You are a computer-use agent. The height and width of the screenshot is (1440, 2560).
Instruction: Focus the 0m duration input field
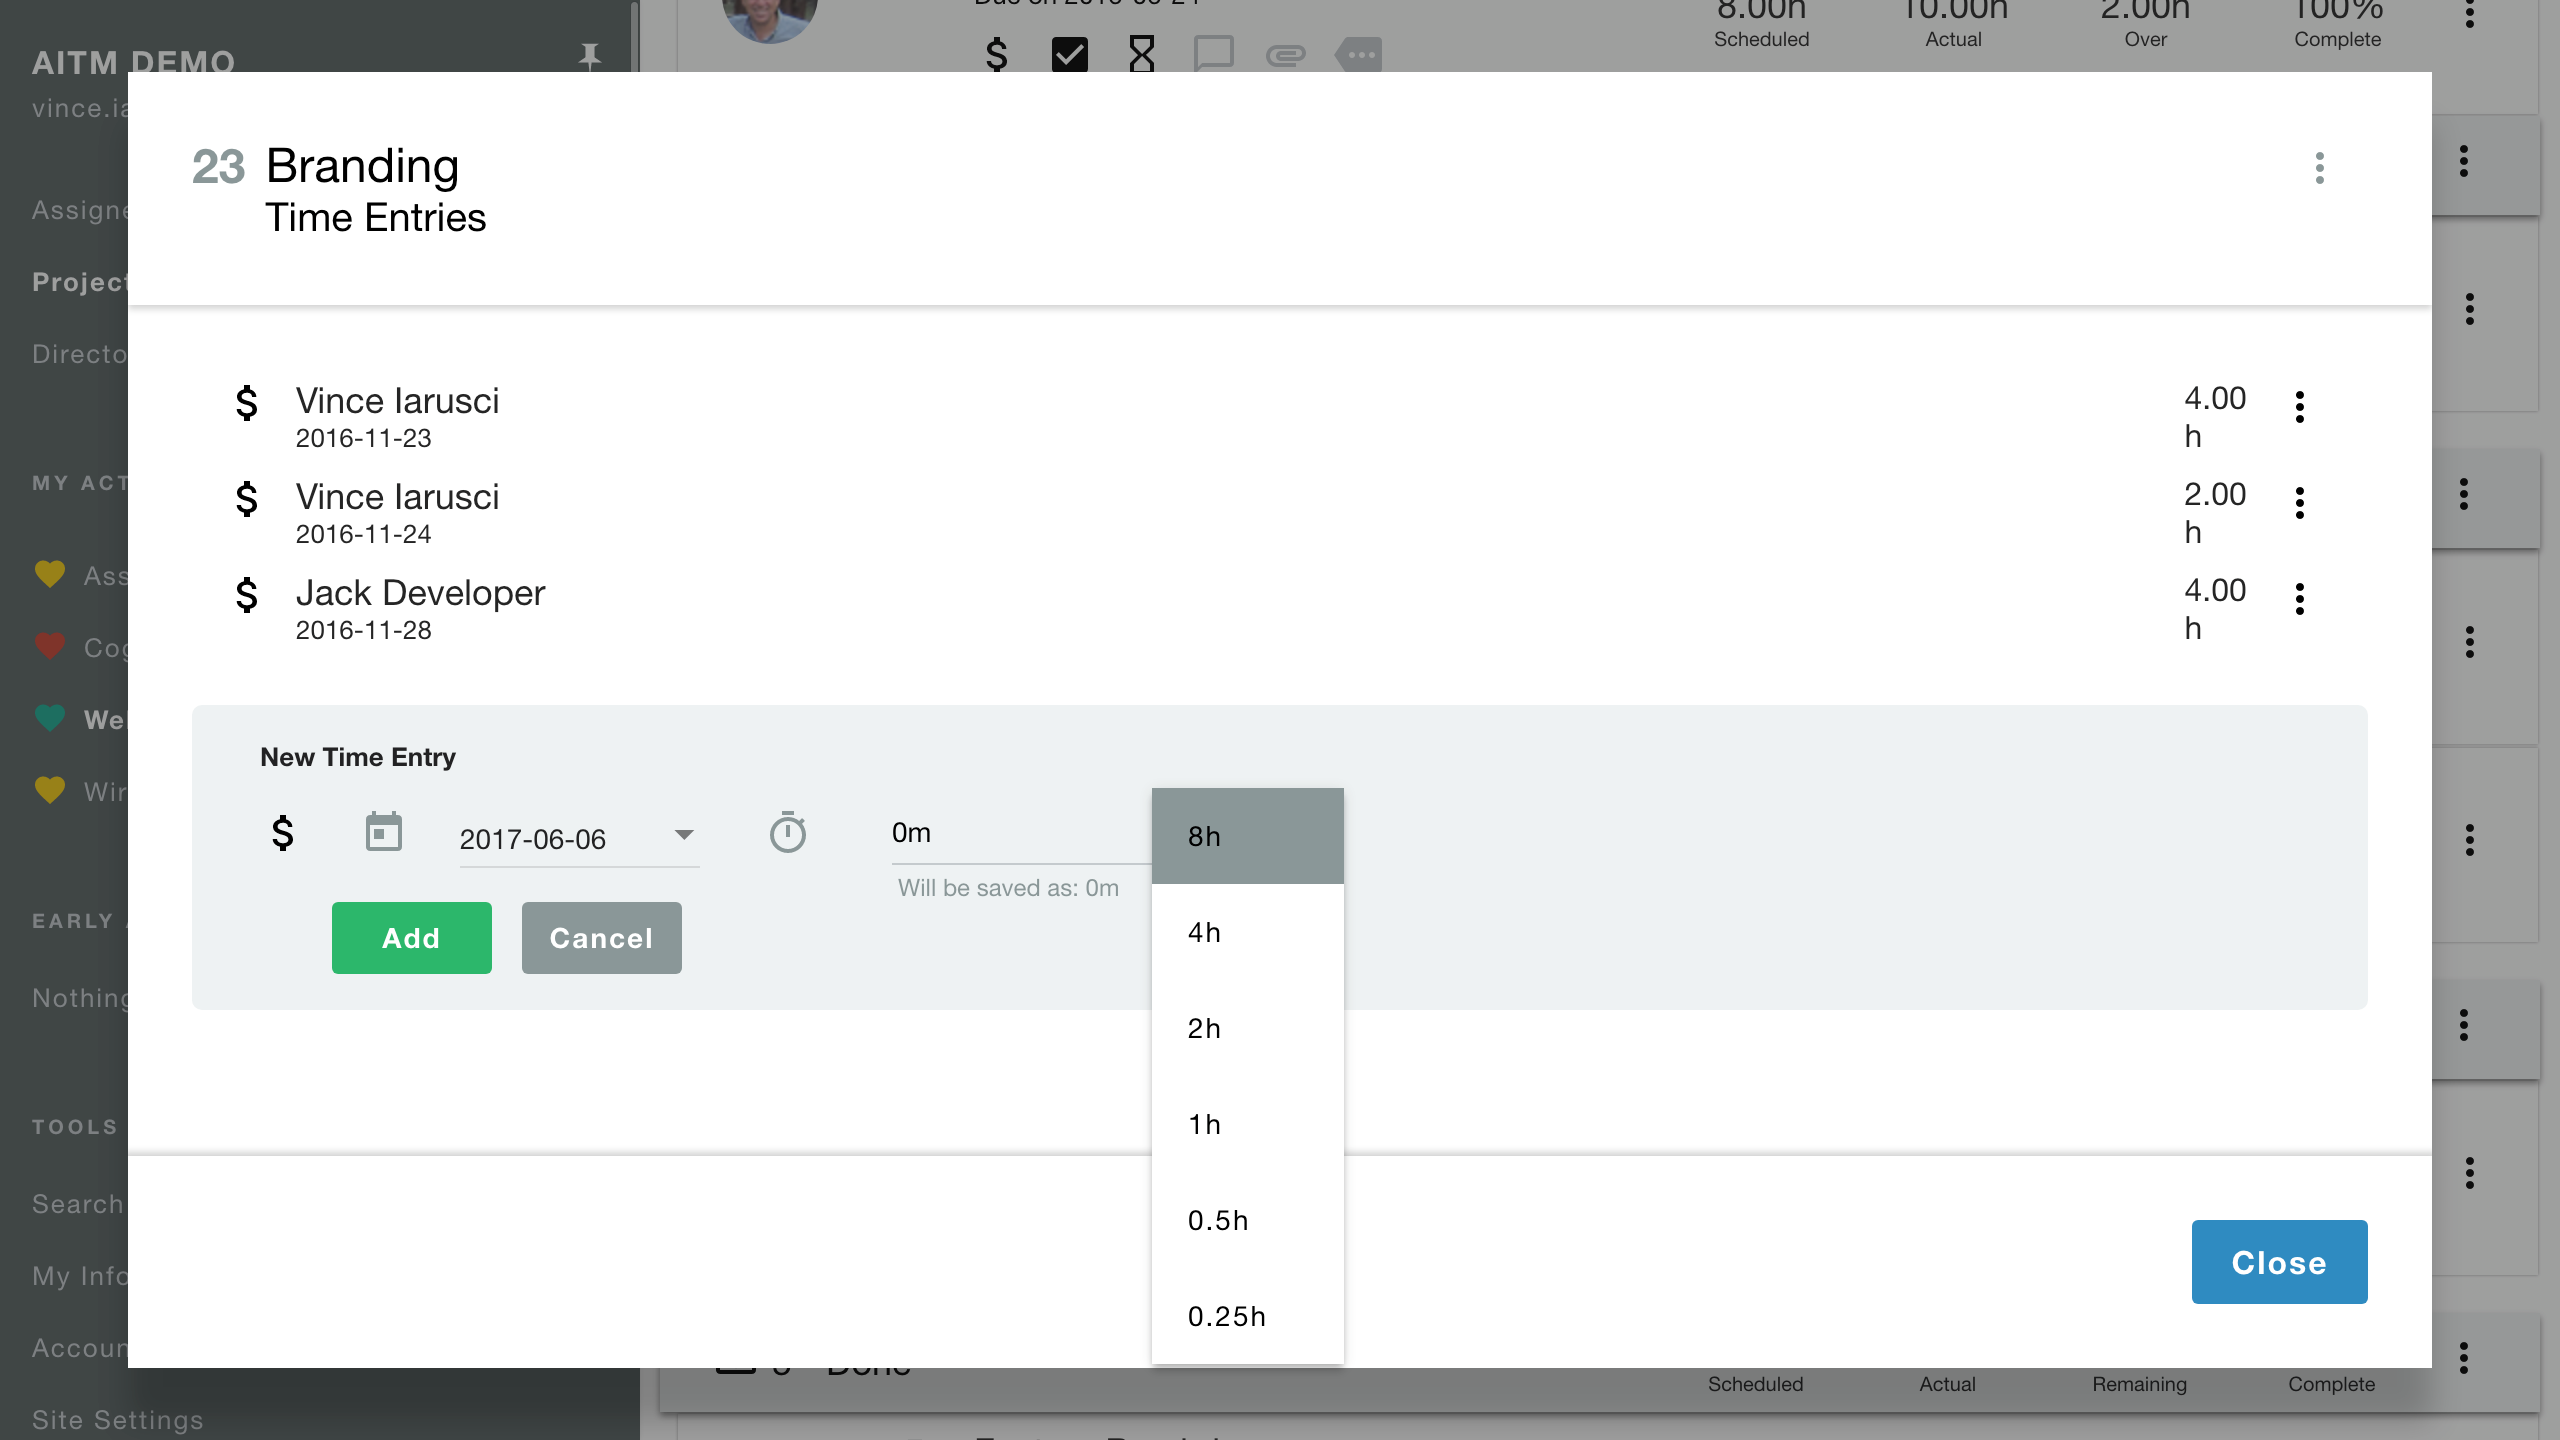1020,833
